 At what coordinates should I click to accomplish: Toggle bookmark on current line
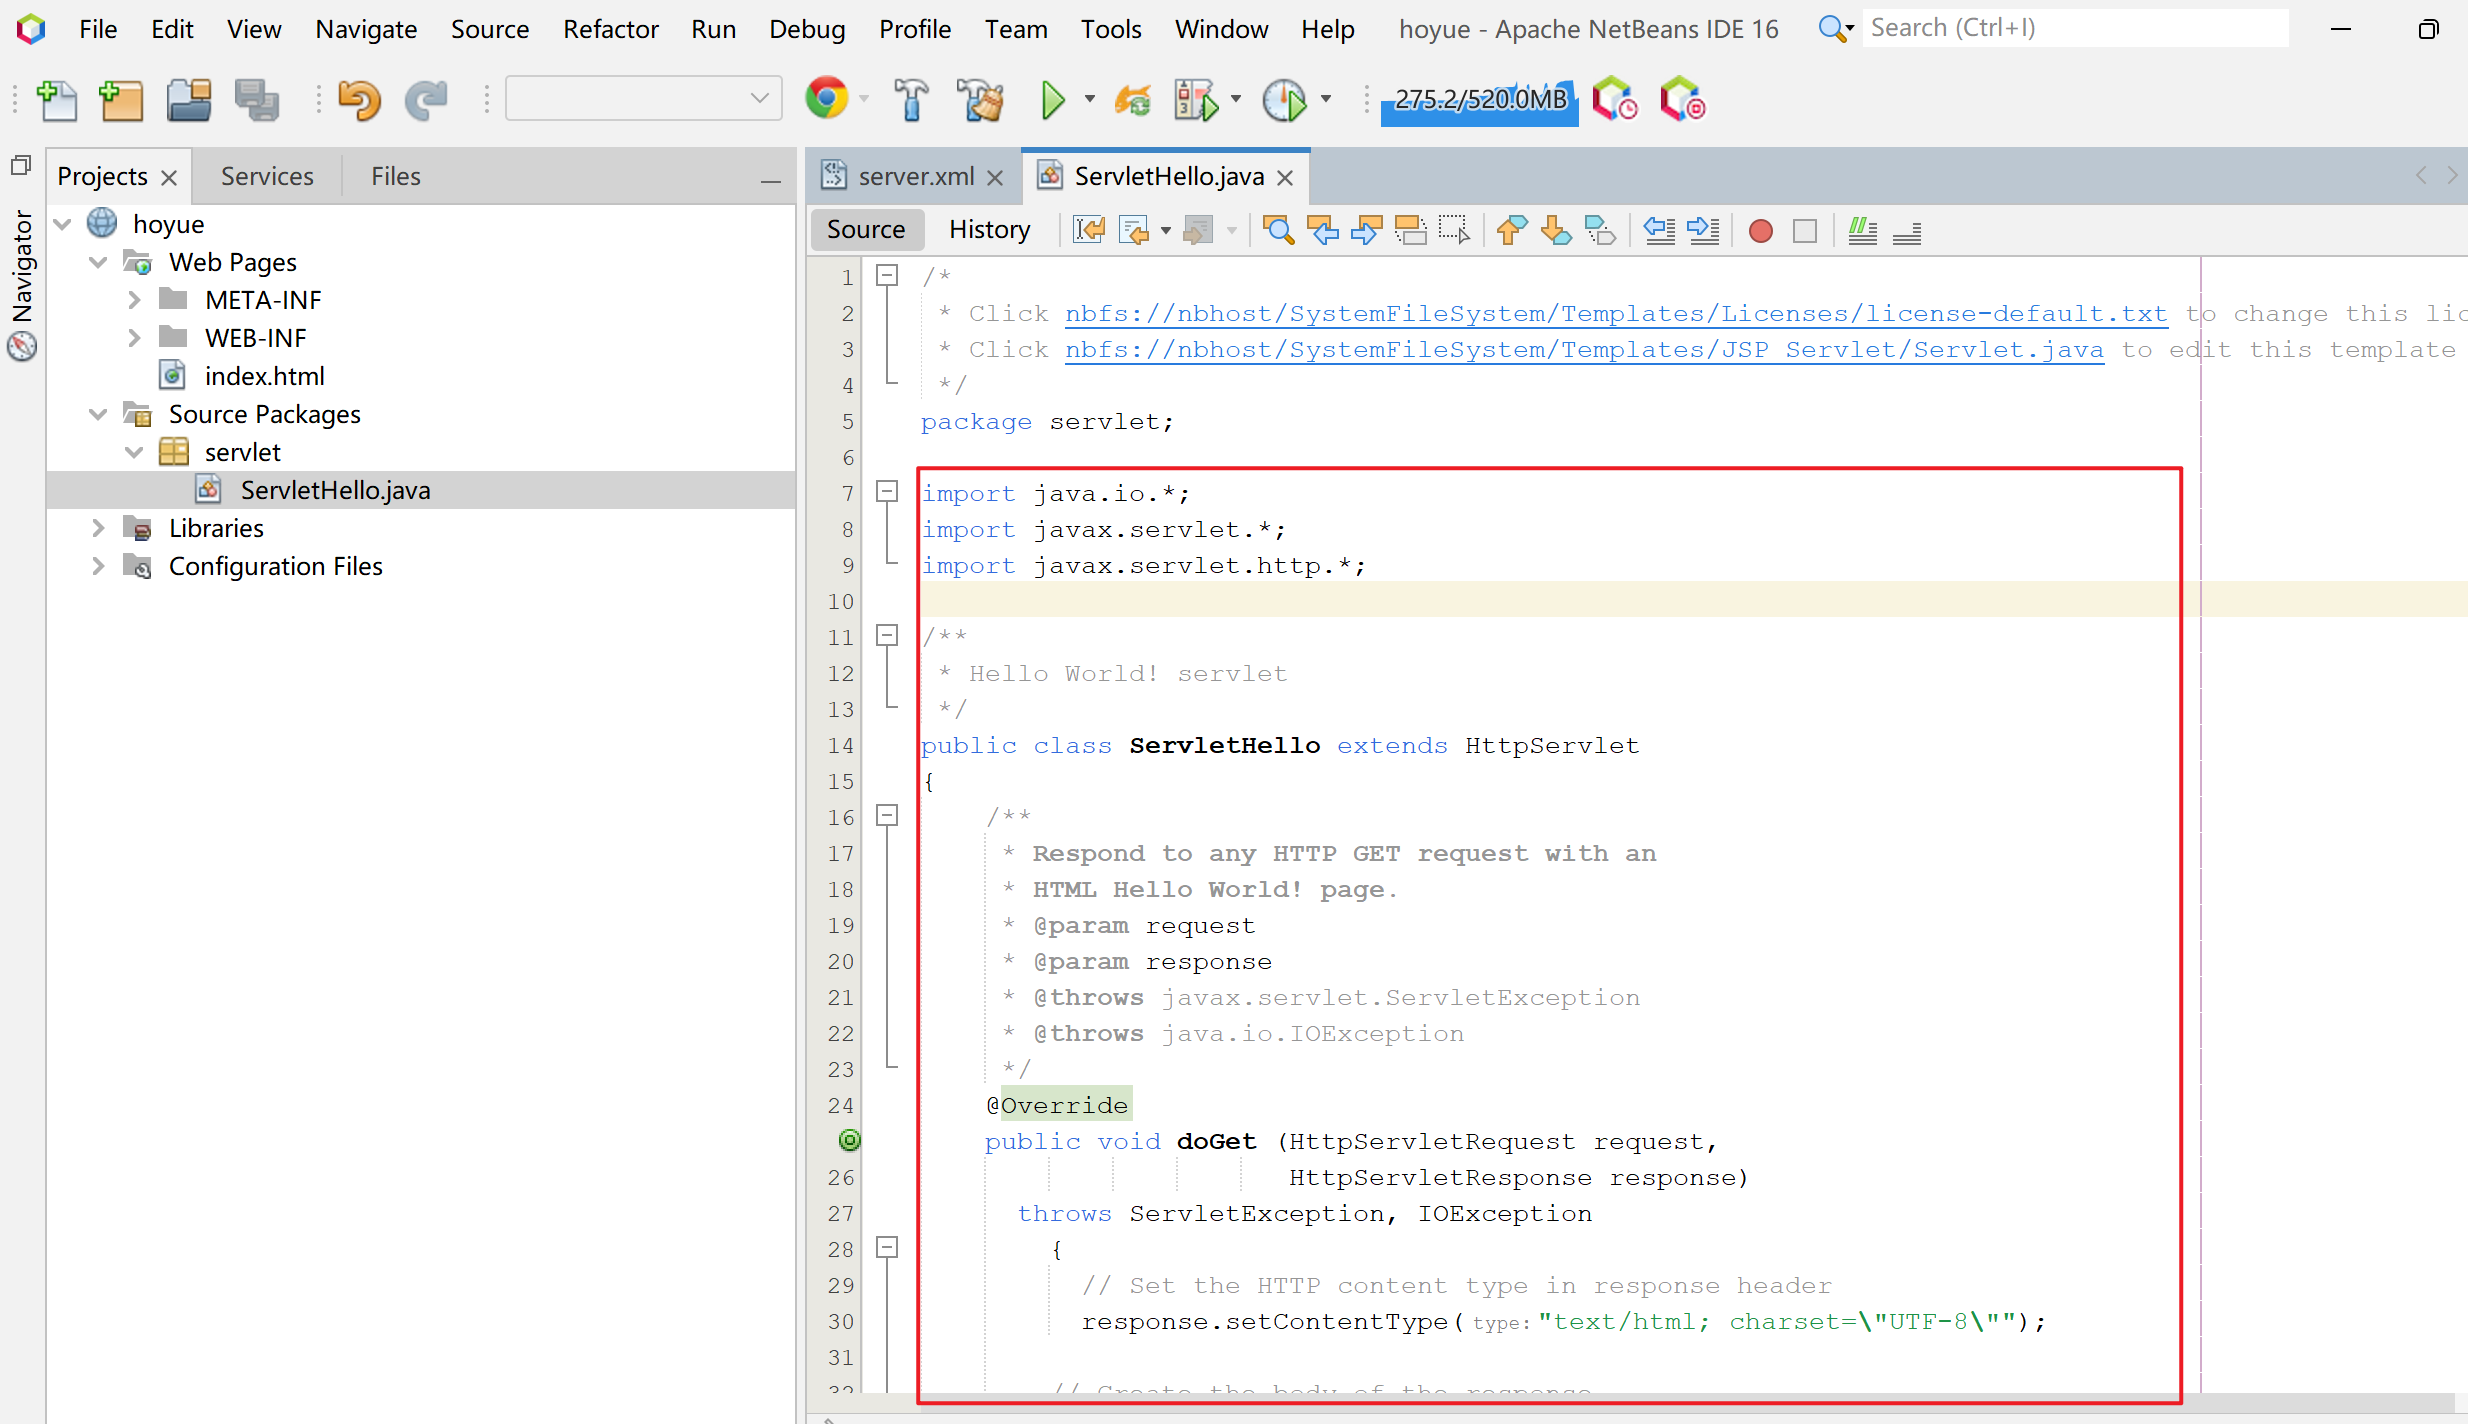[x=1600, y=230]
